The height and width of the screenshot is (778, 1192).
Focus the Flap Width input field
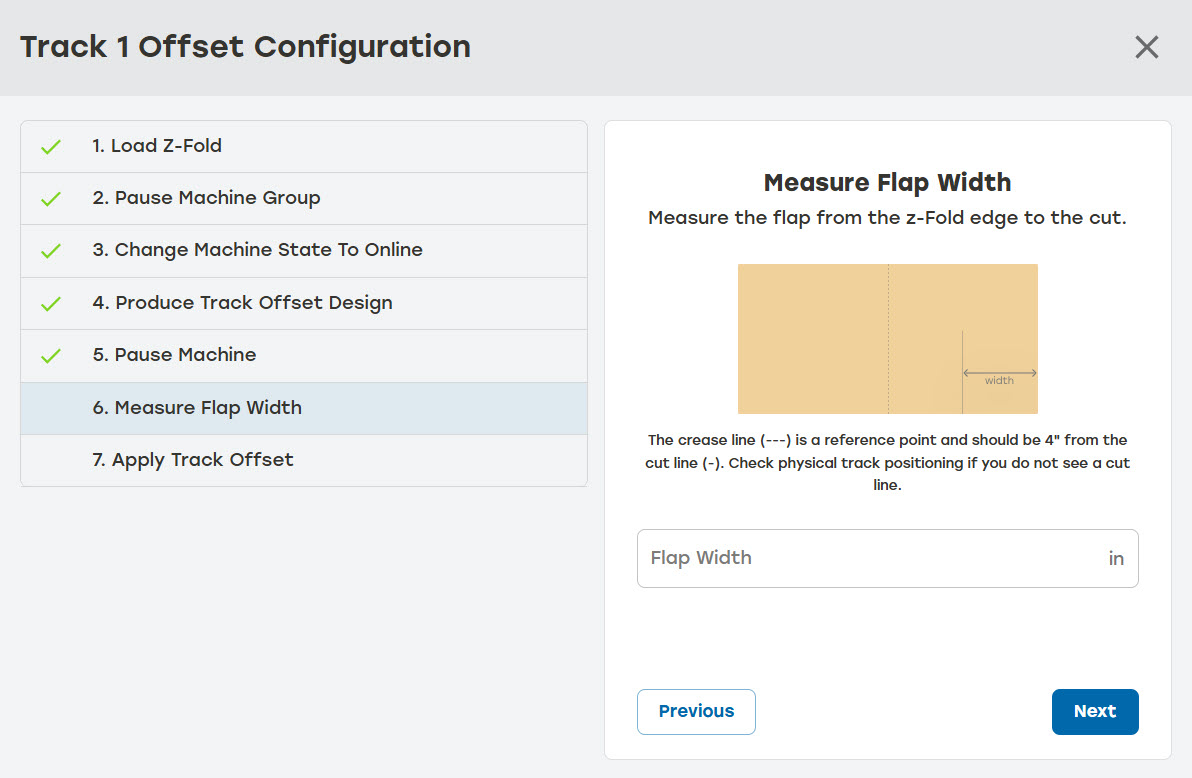tap(887, 558)
